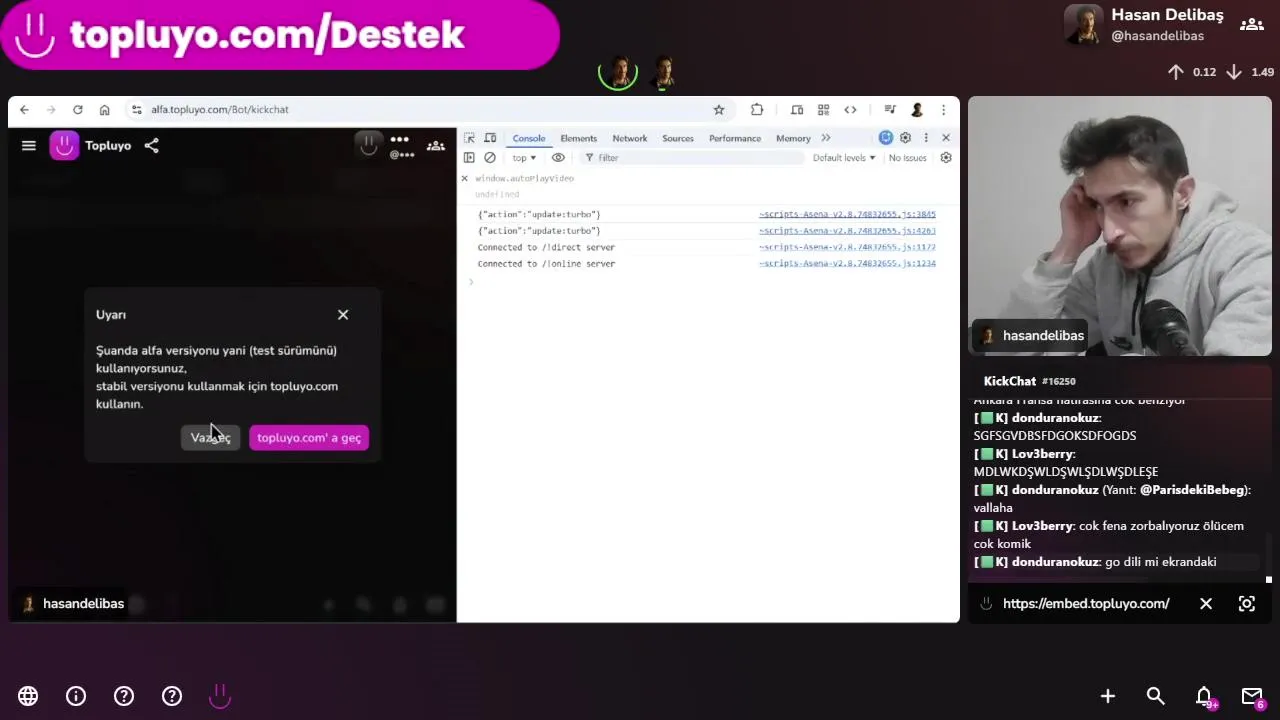Toggle the console sidebar

coord(469,158)
